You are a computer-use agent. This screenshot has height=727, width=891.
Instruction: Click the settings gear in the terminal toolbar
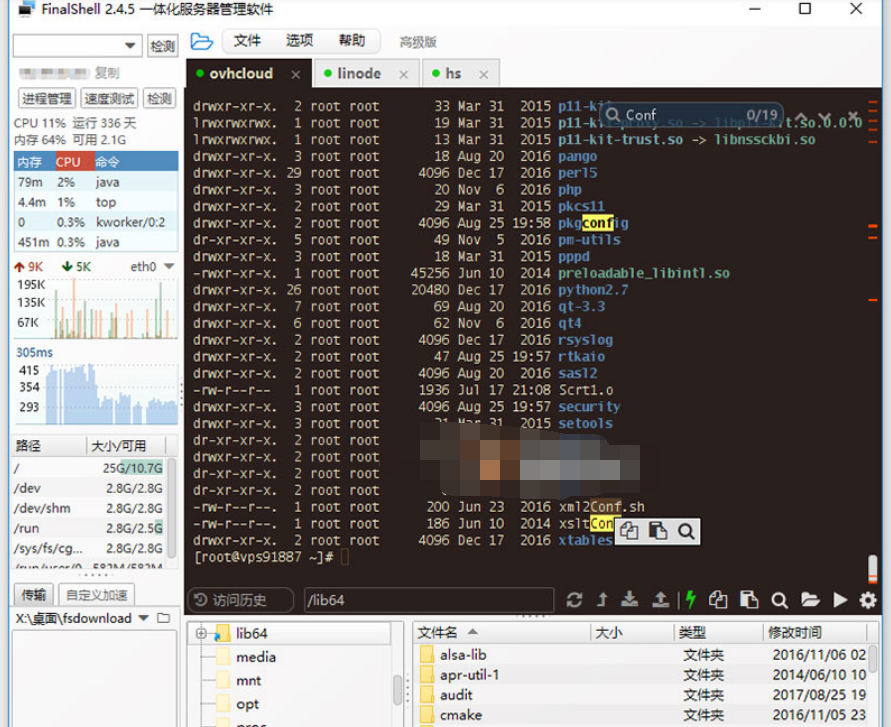tap(867, 600)
